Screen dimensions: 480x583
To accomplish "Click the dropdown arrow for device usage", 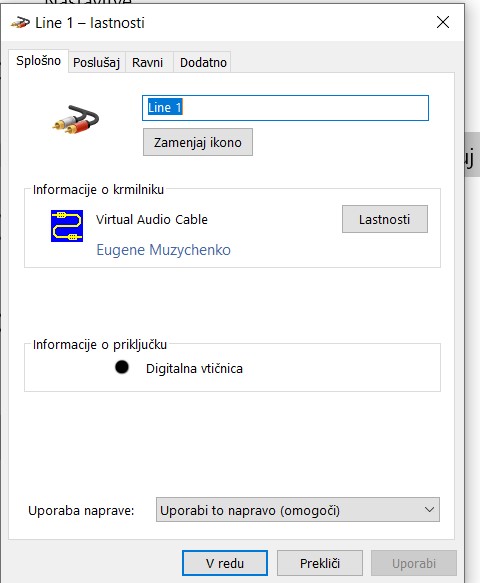I will pyautogui.click(x=429, y=510).
